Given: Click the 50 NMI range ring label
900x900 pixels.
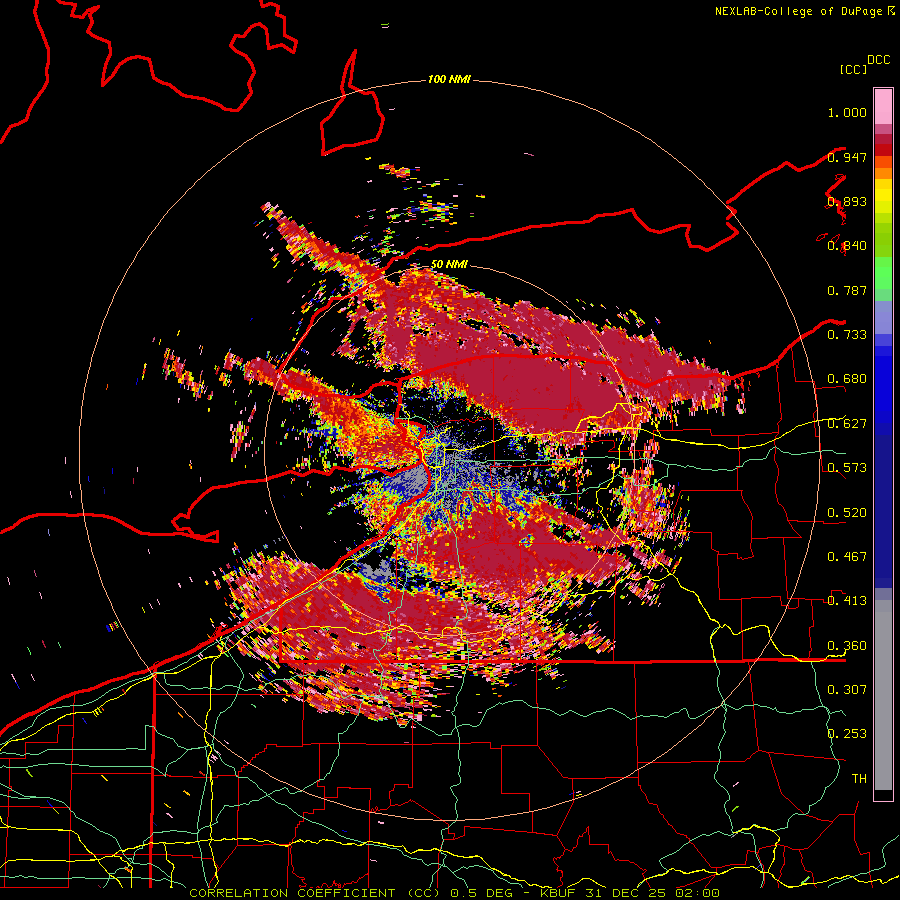Looking at the screenshot, I should click(x=449, y=264).
